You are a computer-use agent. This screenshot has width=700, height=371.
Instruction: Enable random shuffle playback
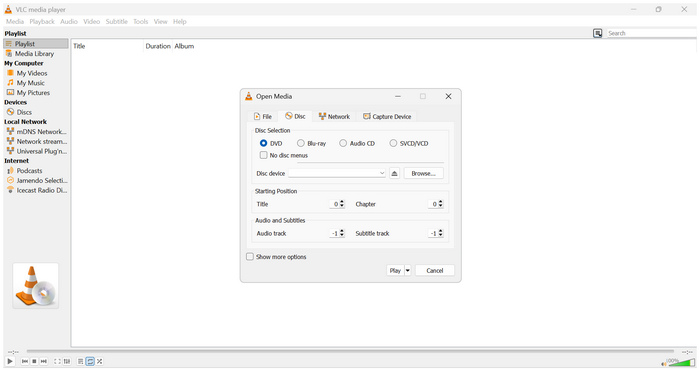[100, 361]
